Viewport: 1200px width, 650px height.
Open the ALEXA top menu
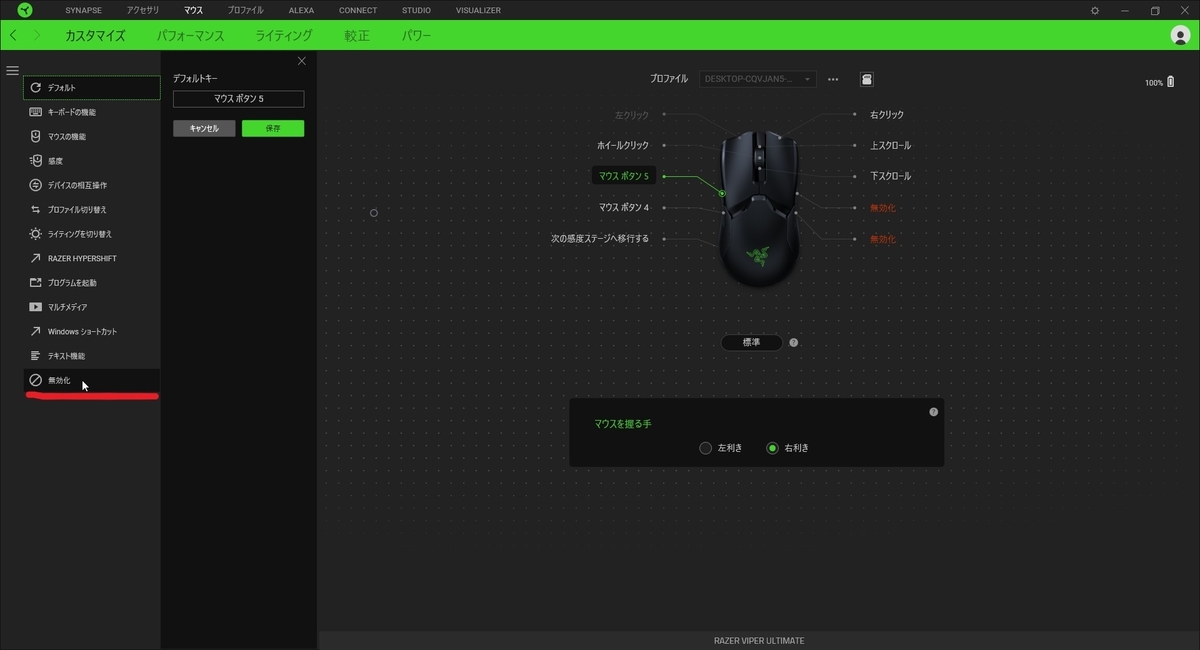click(x=301, y=10)
